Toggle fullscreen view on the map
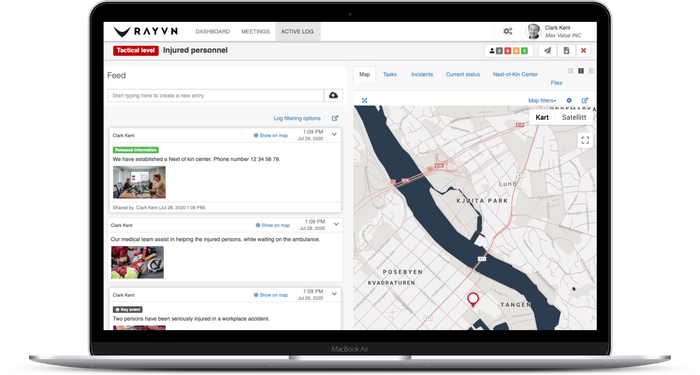 (x=585, y=141)
